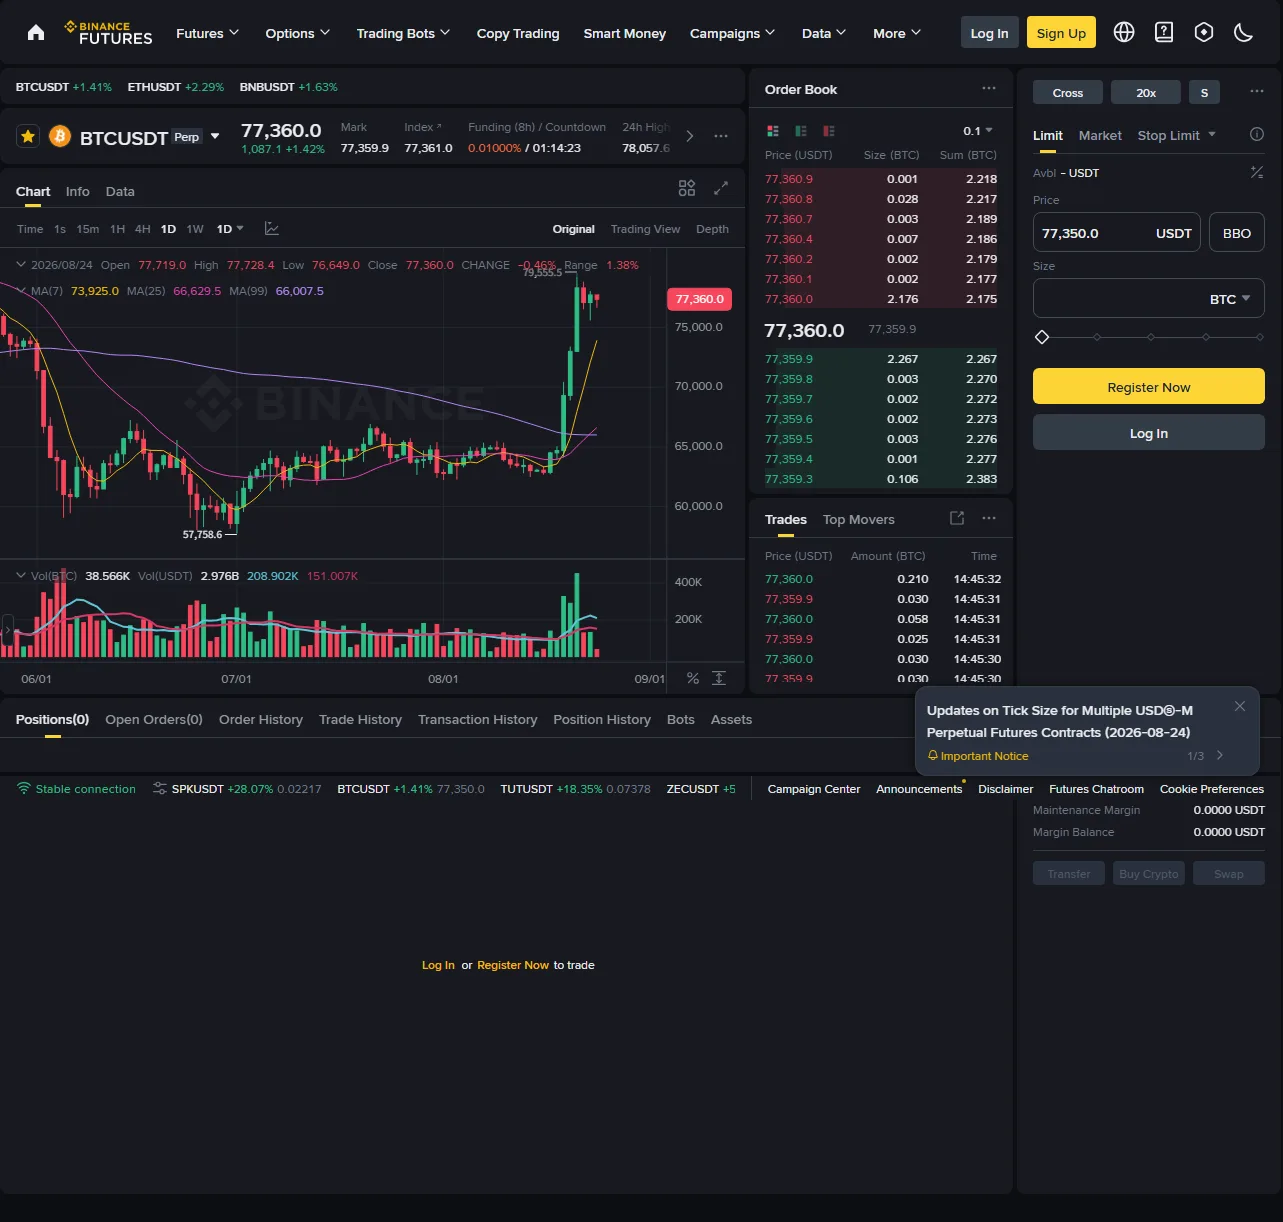Expand the Data menu

824,33
